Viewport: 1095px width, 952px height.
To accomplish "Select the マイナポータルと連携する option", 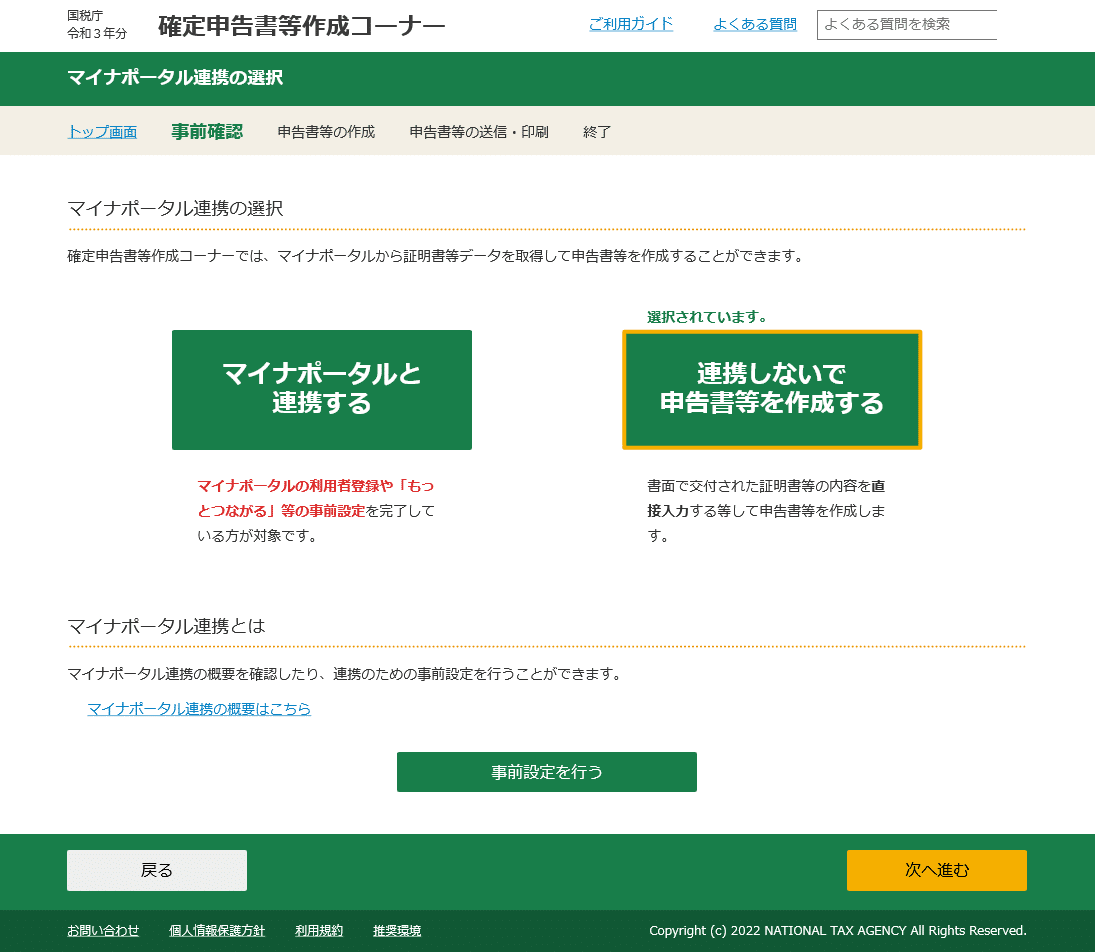I will pos(321,389).
